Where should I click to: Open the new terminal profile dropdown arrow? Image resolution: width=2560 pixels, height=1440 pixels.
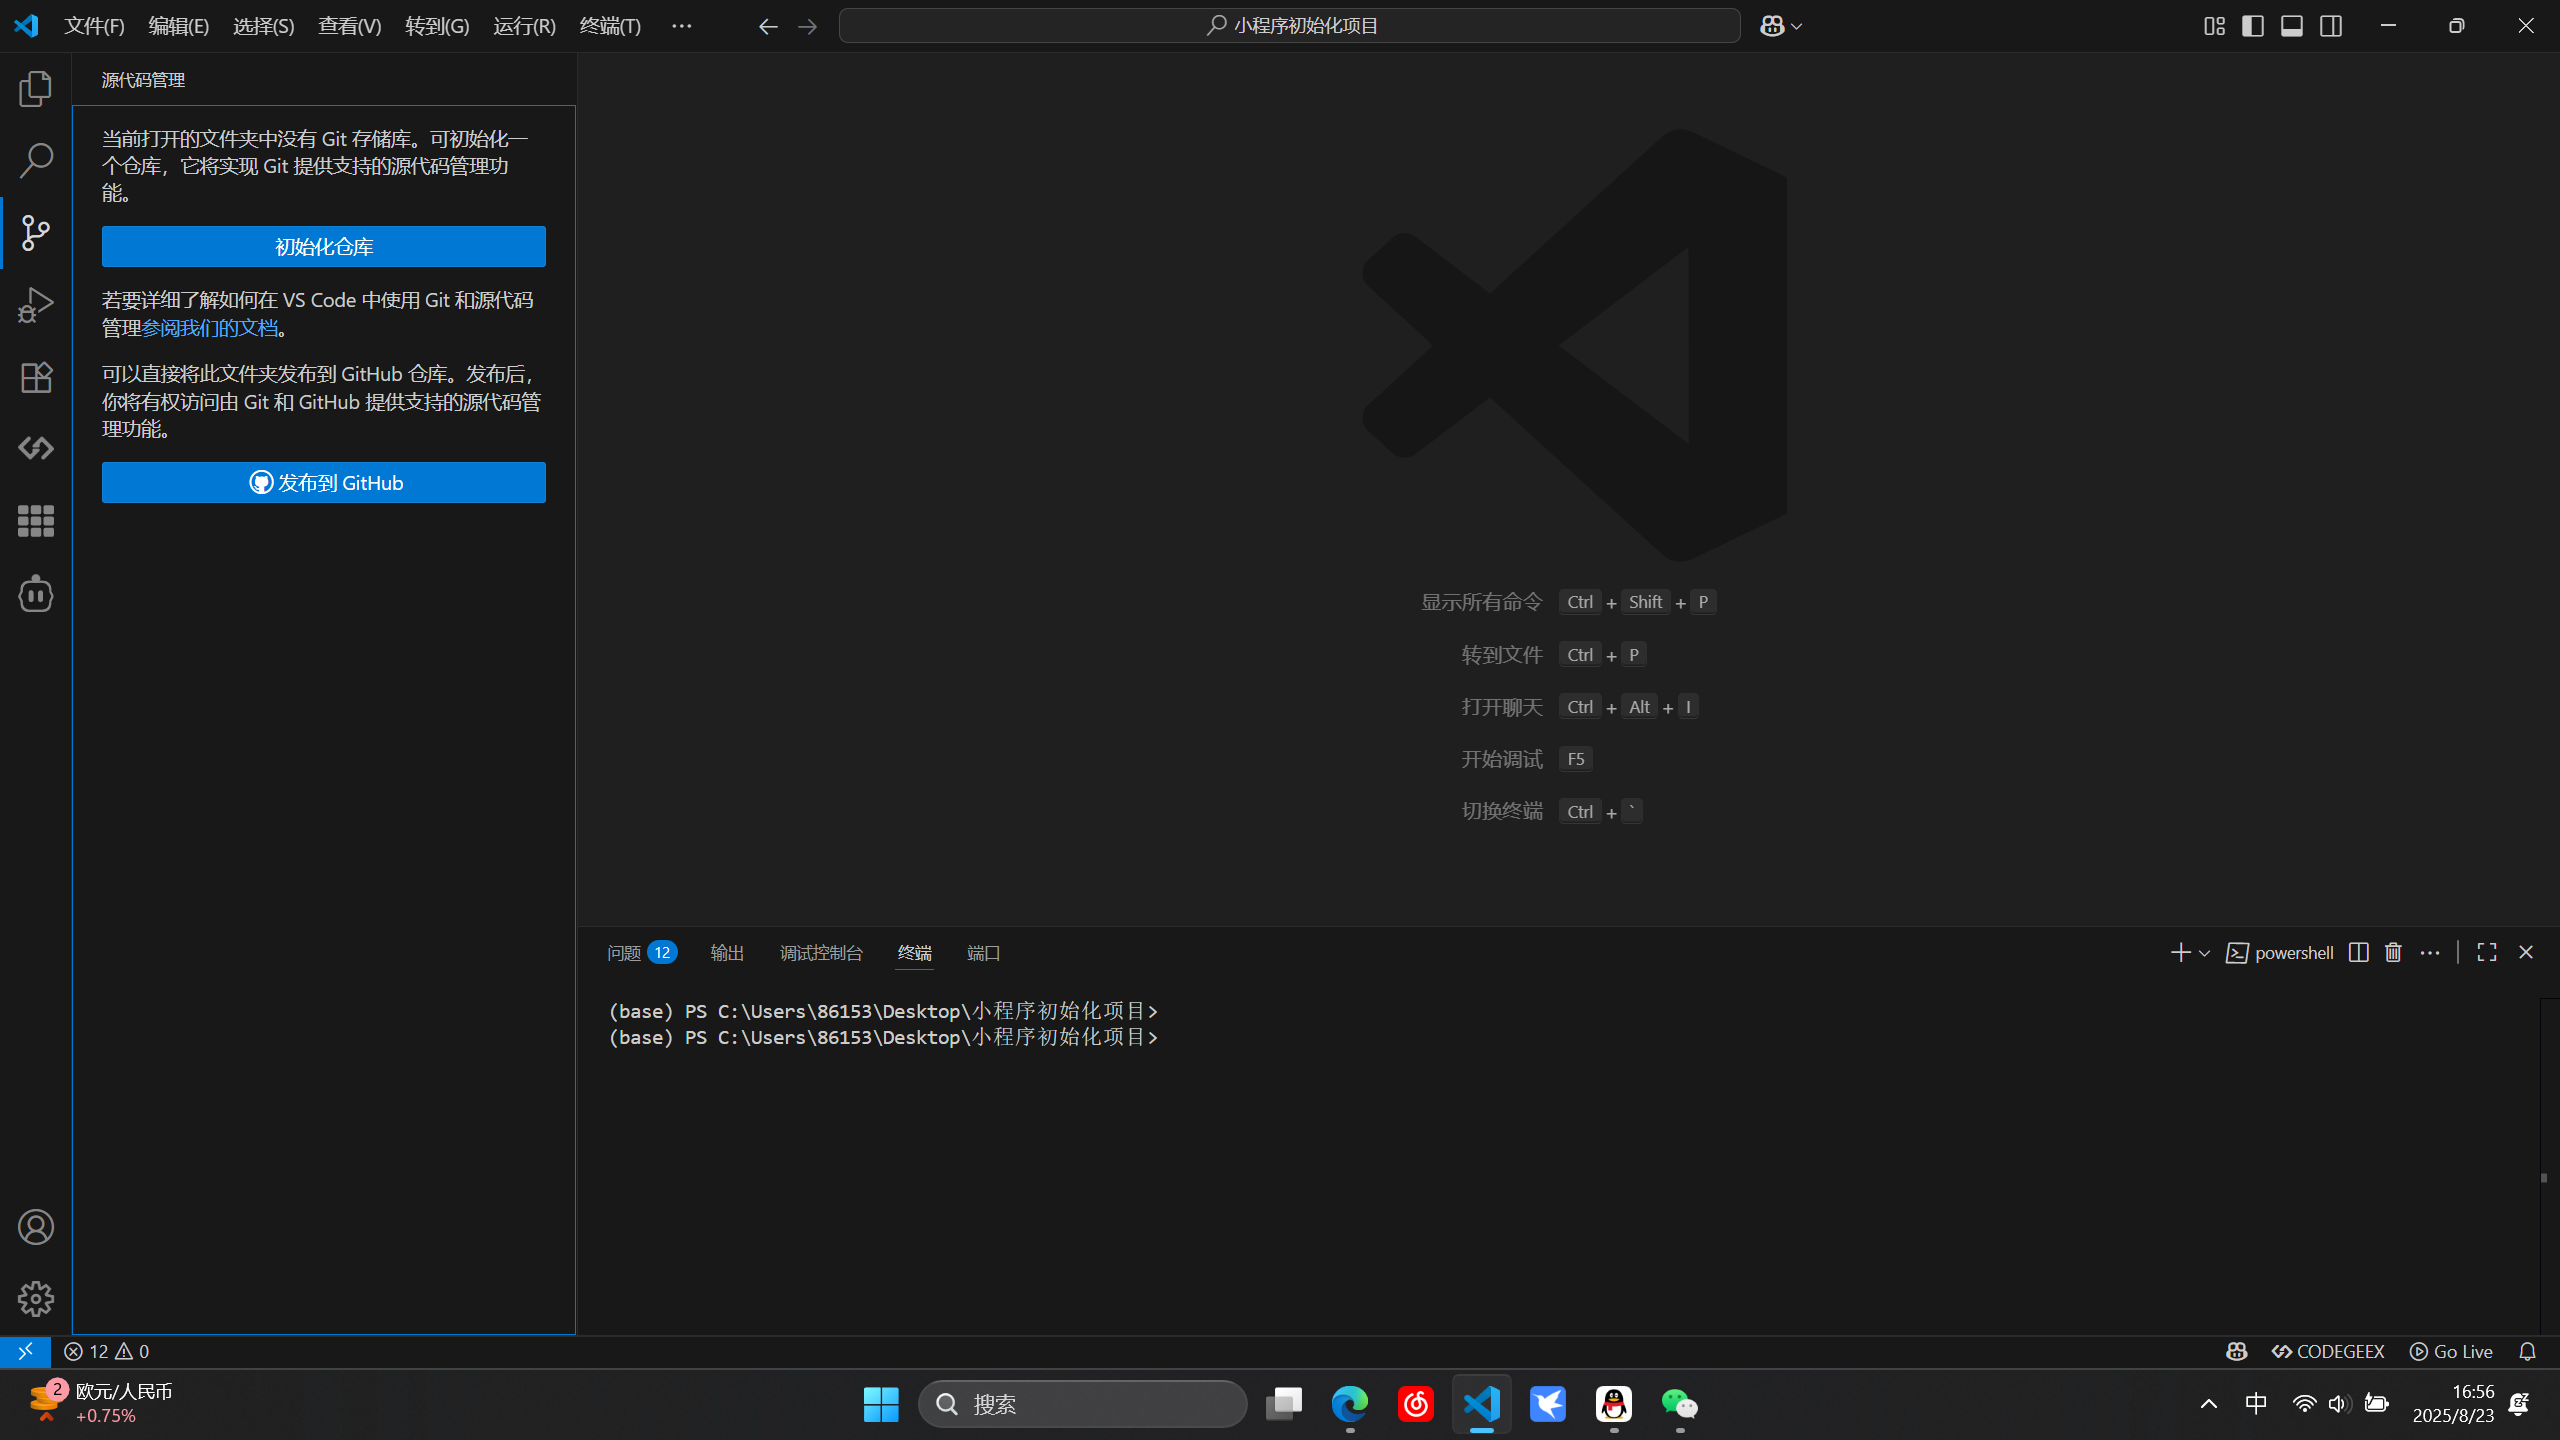(2204, 953)
